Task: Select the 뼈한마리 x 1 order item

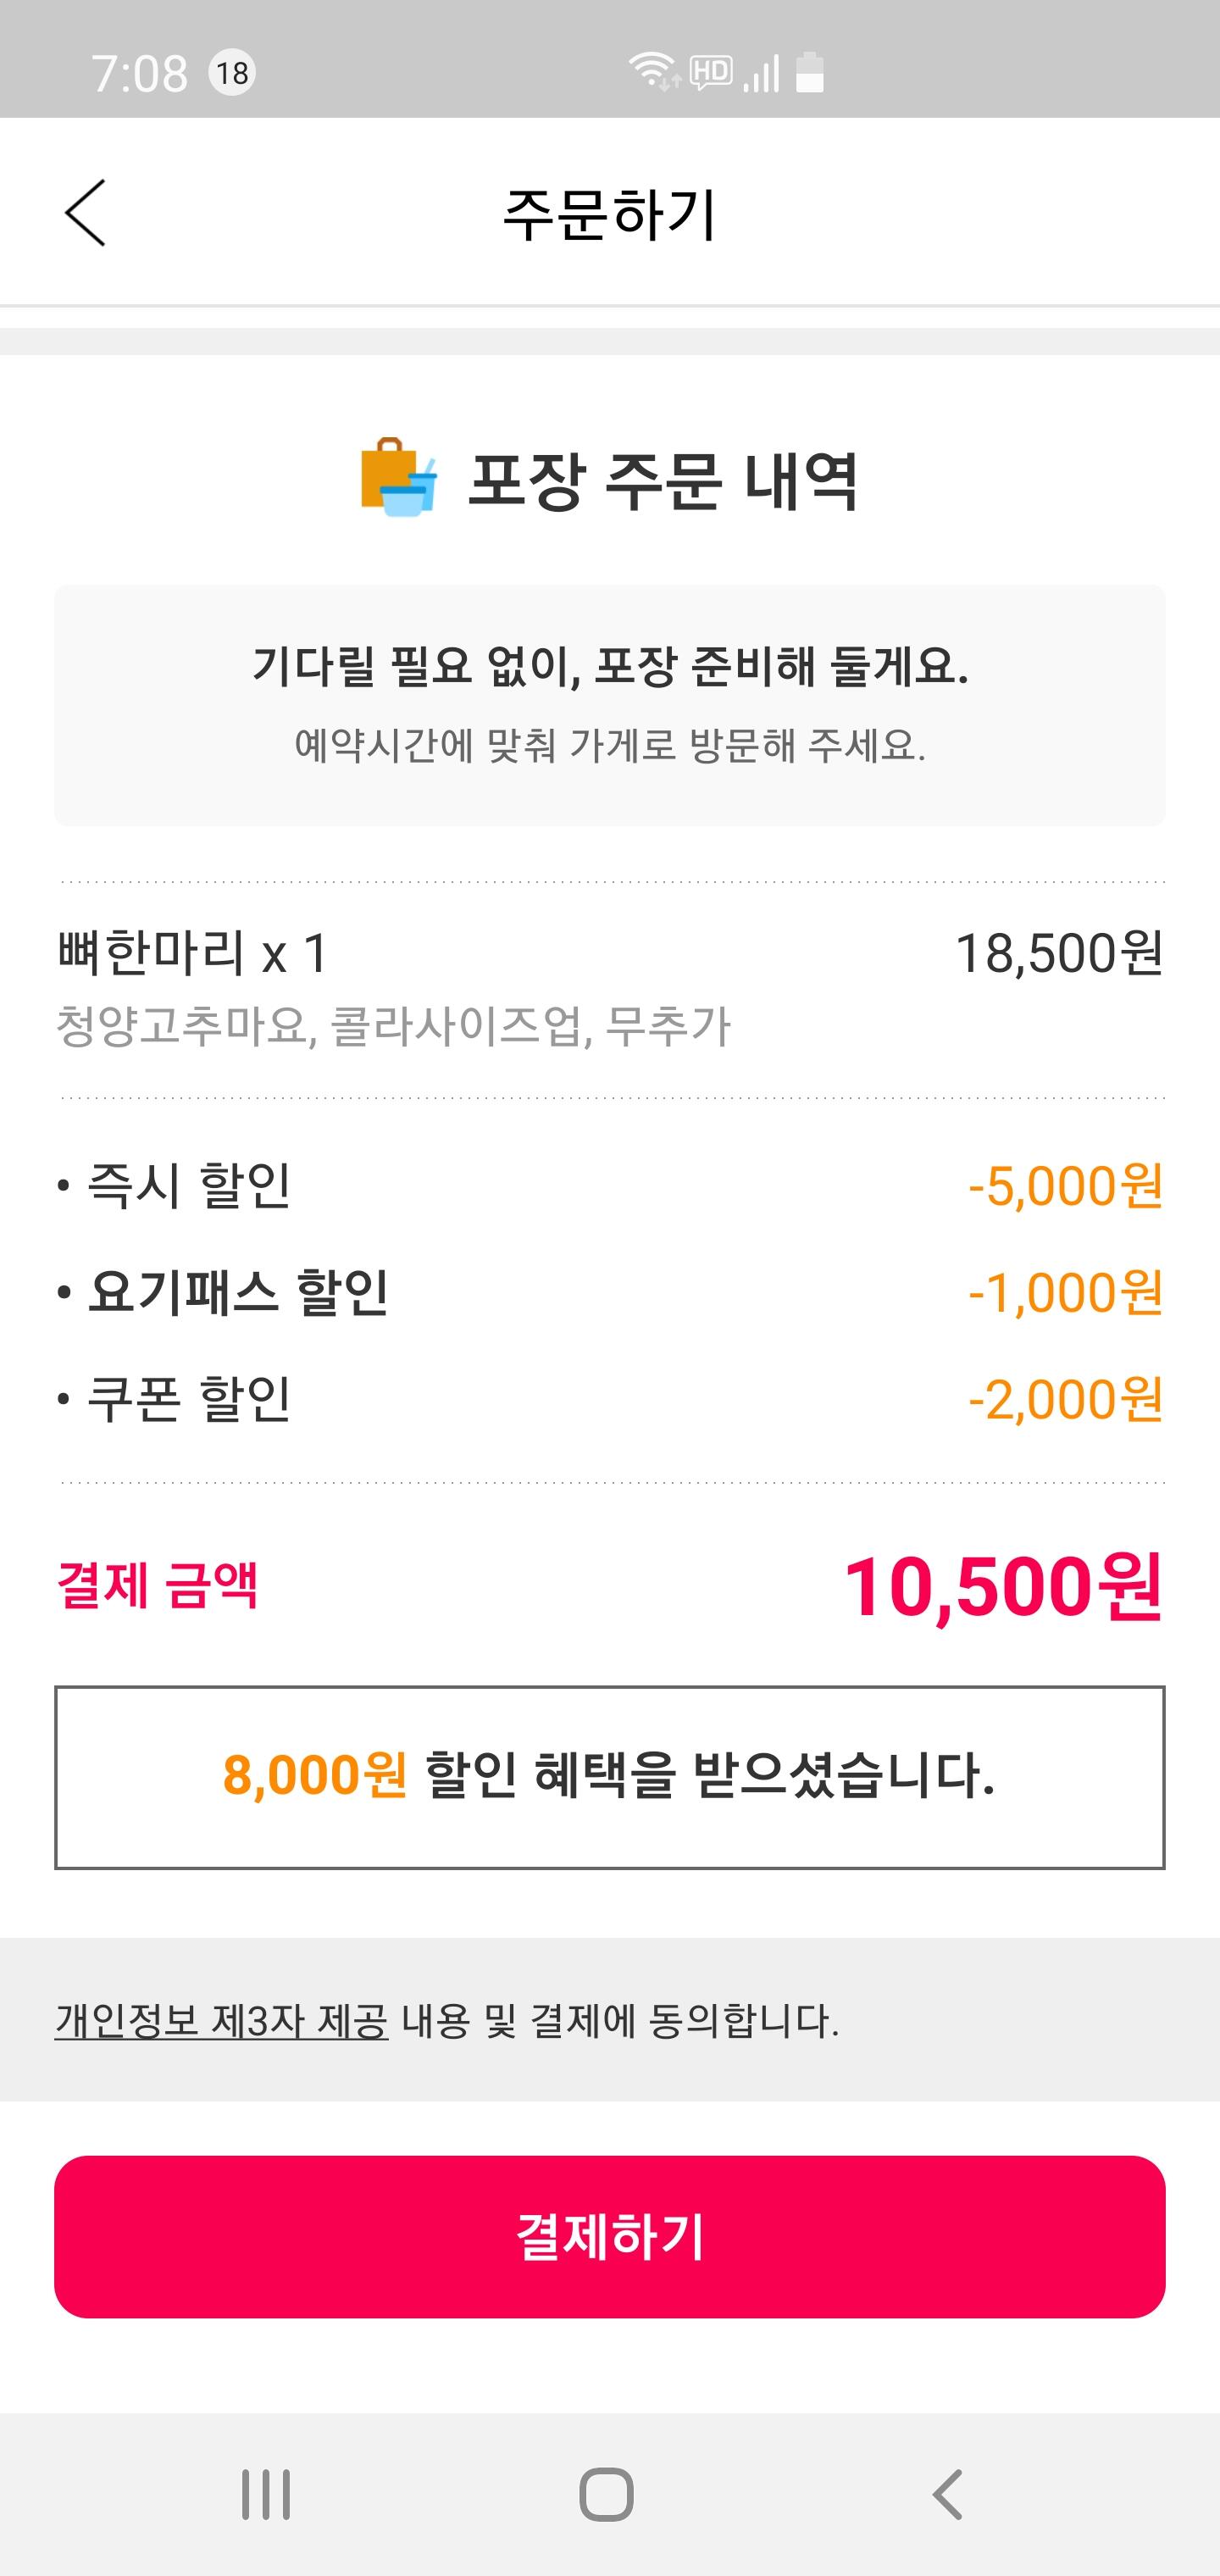Action: click(x=193, y=953)
